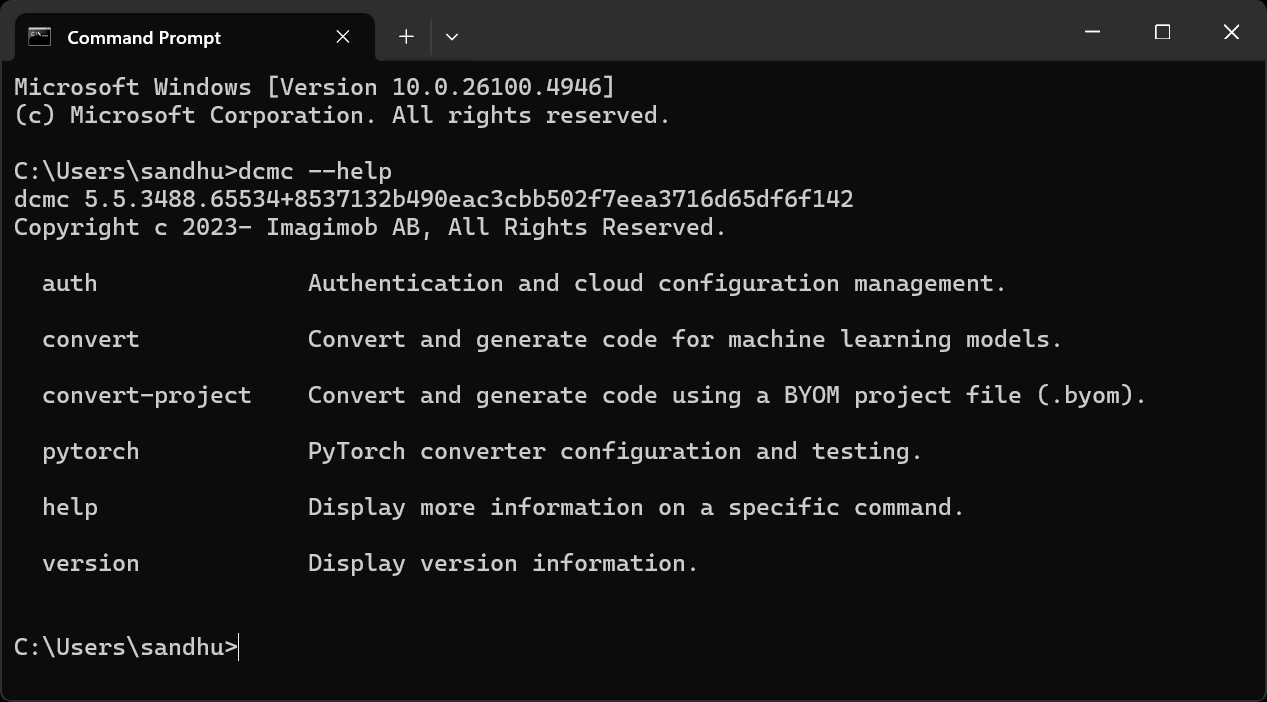Click on the 'pytorch' command text
Image resolution: width=1267 pixels, height=702 pixels.
[91, 451]
